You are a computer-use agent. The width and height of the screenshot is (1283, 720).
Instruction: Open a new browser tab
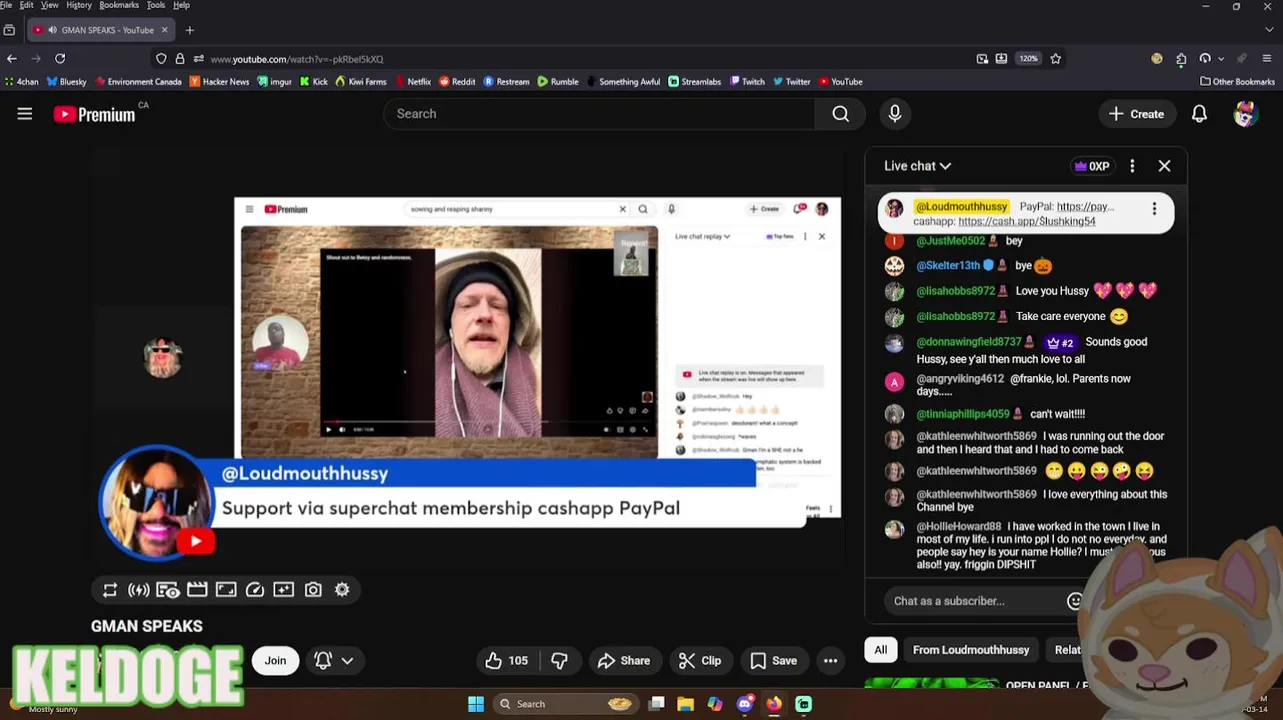(x=189, y=30)
